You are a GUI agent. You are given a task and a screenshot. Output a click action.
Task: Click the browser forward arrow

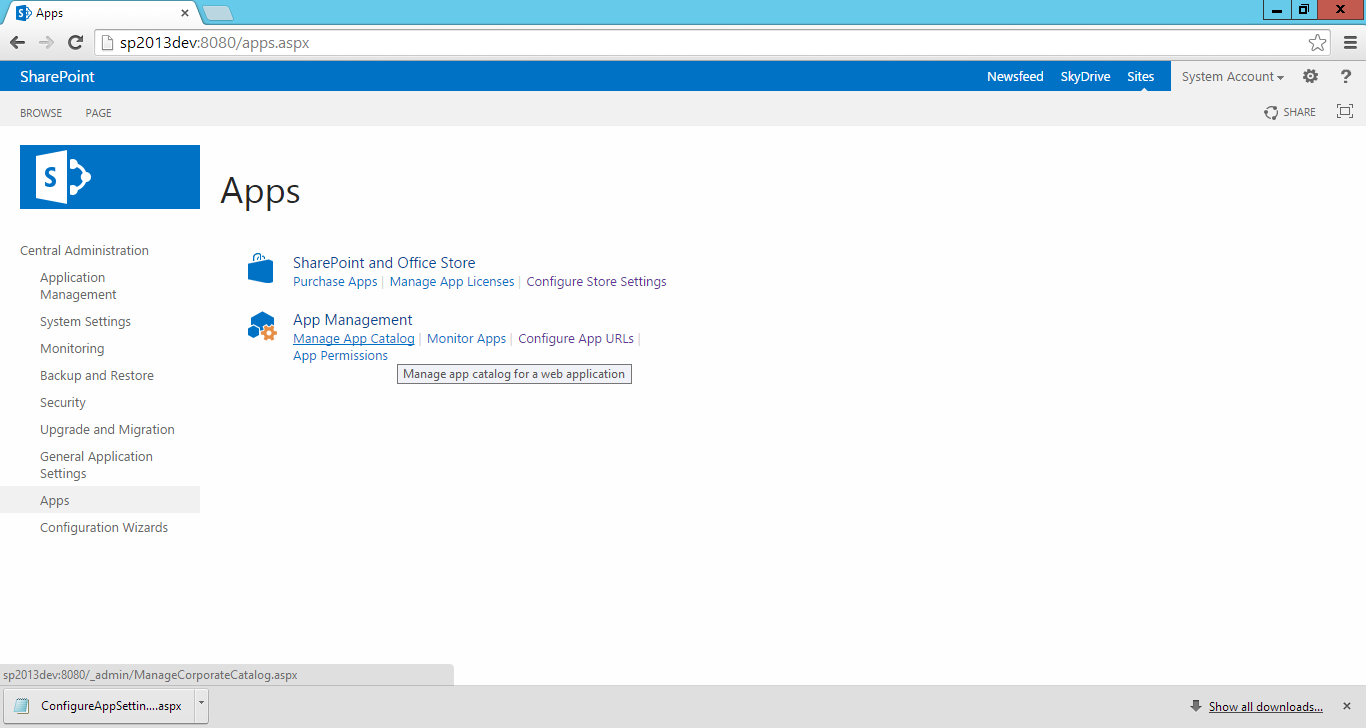point(46,42)
